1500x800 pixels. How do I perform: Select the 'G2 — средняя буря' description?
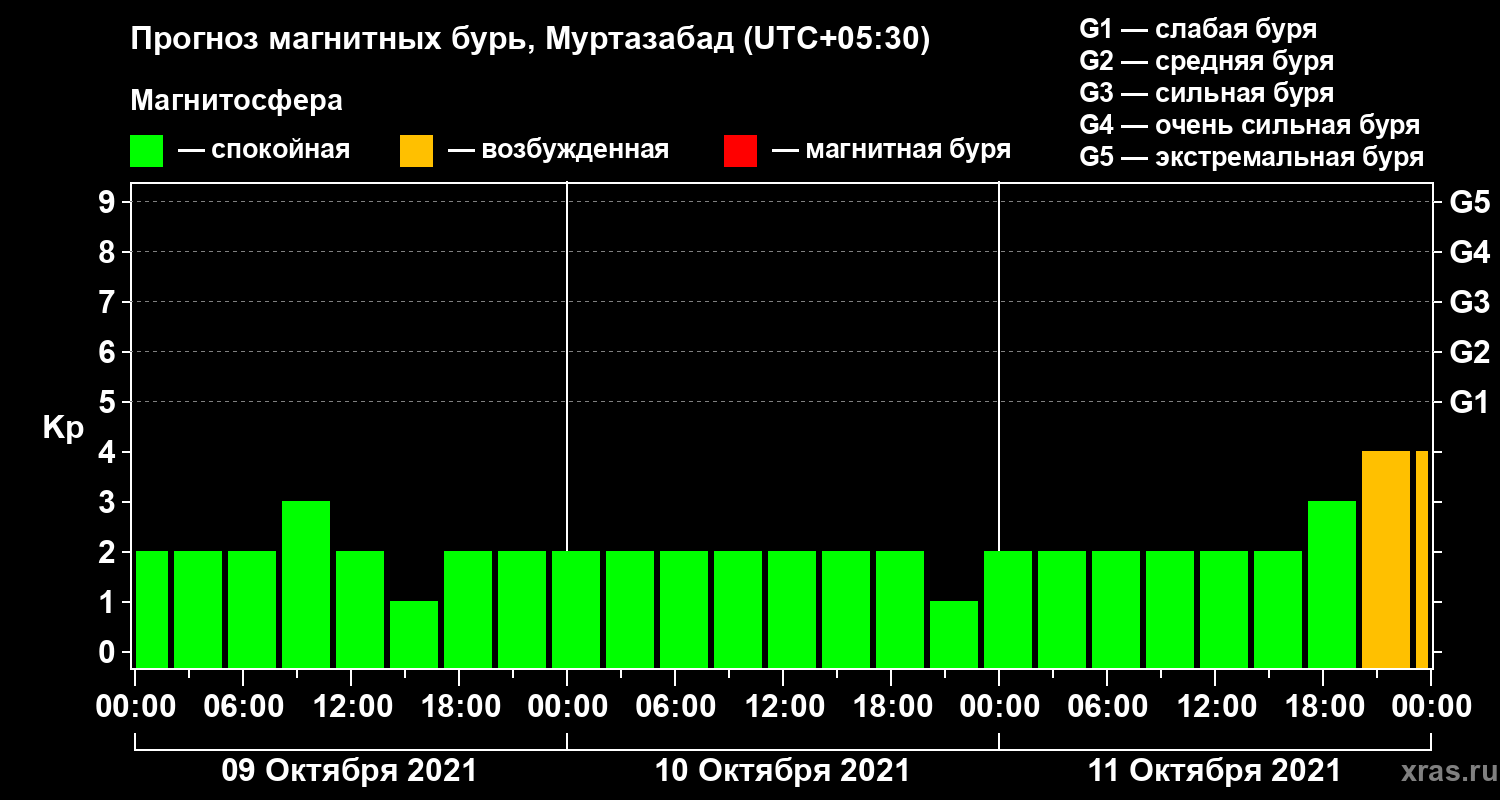[x=1207, y=61]
